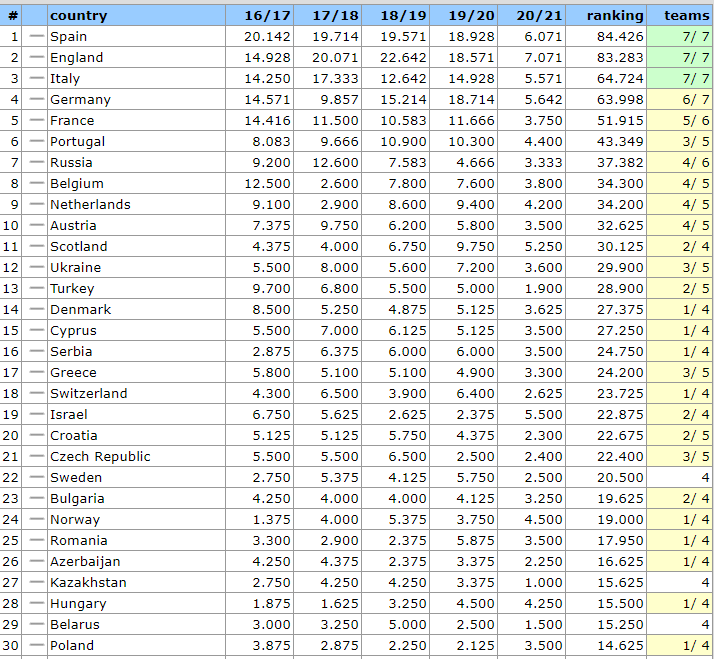Click the dash icon in Scotland's row

(37, 246)
